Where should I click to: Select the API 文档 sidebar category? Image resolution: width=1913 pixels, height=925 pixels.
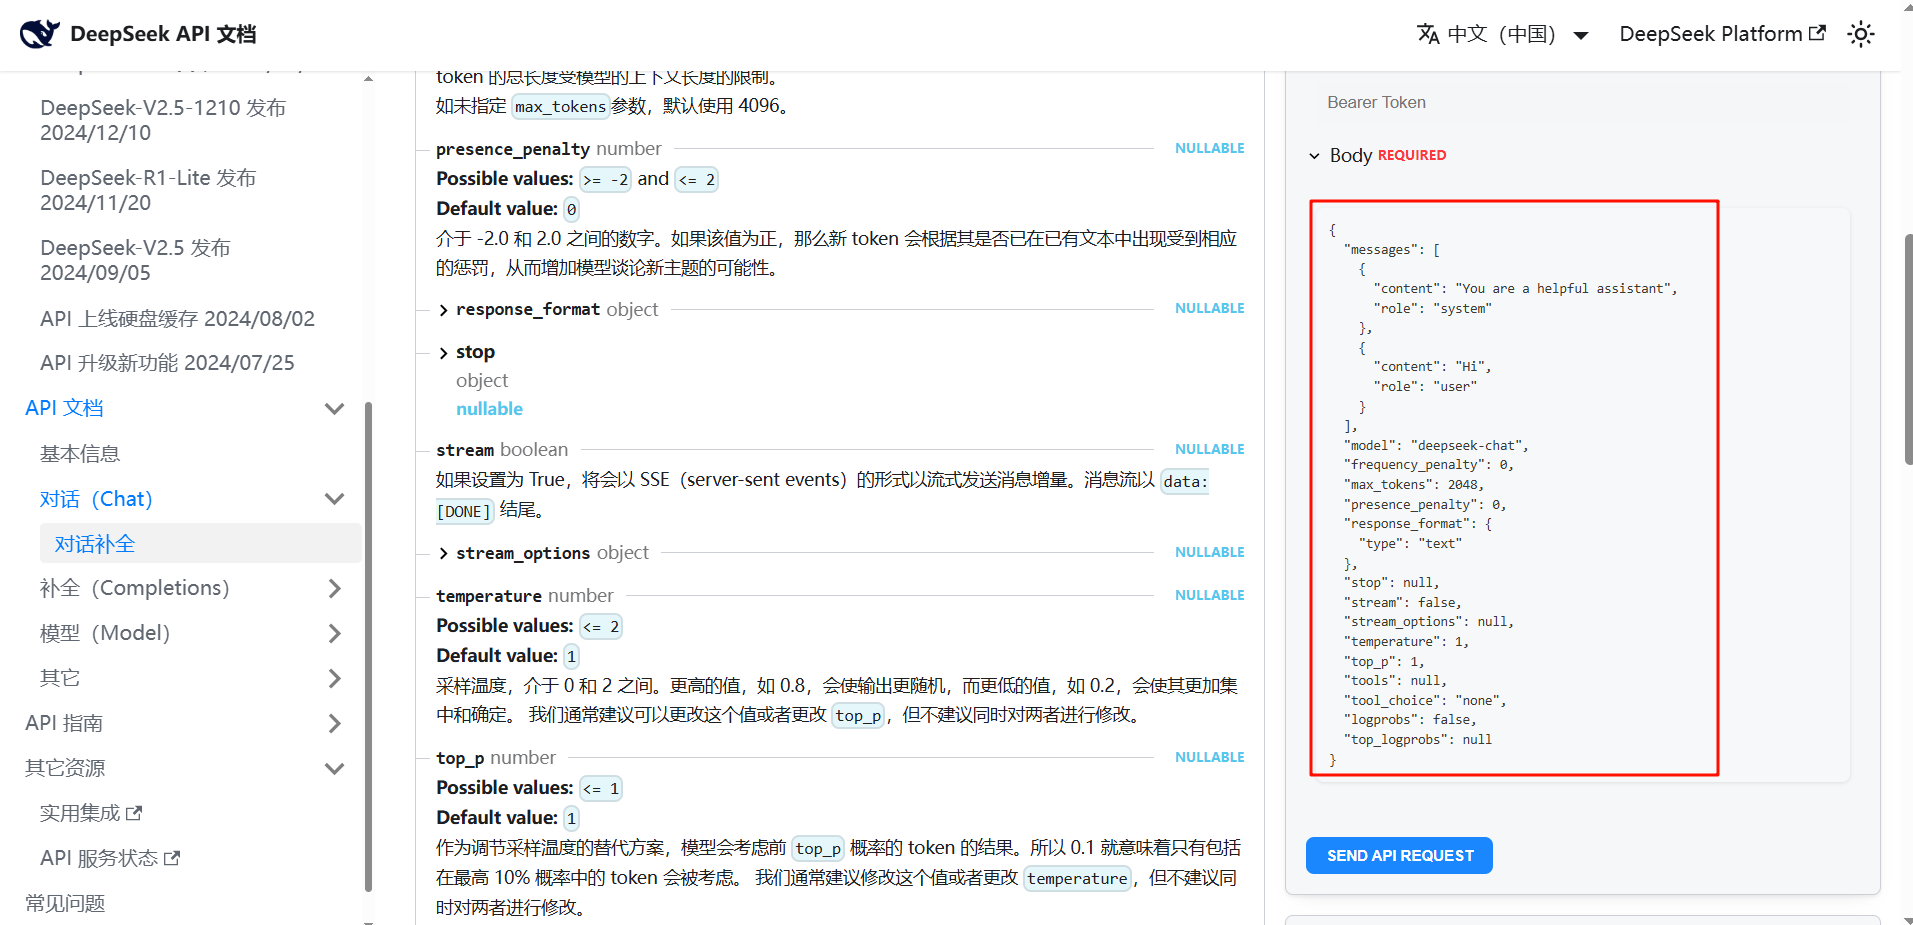pyautogui.click(x=64, y=408)
